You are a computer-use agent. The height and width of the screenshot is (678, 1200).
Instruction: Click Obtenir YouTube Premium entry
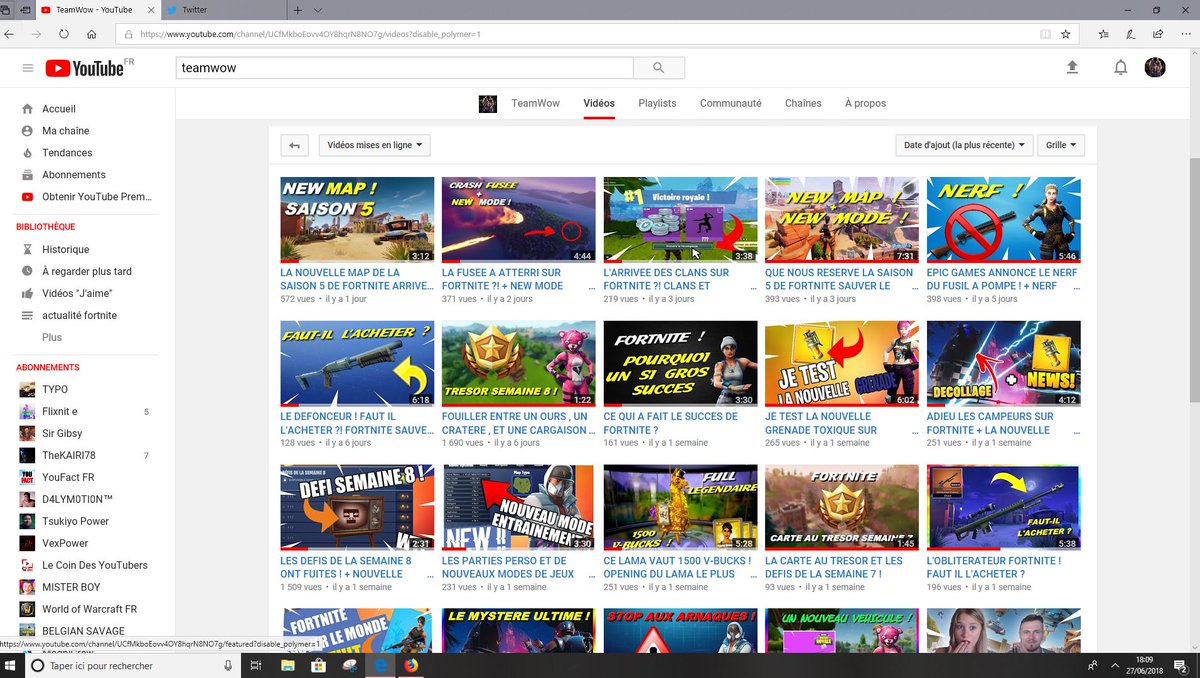pyautogui.click(x=97, y=197)
